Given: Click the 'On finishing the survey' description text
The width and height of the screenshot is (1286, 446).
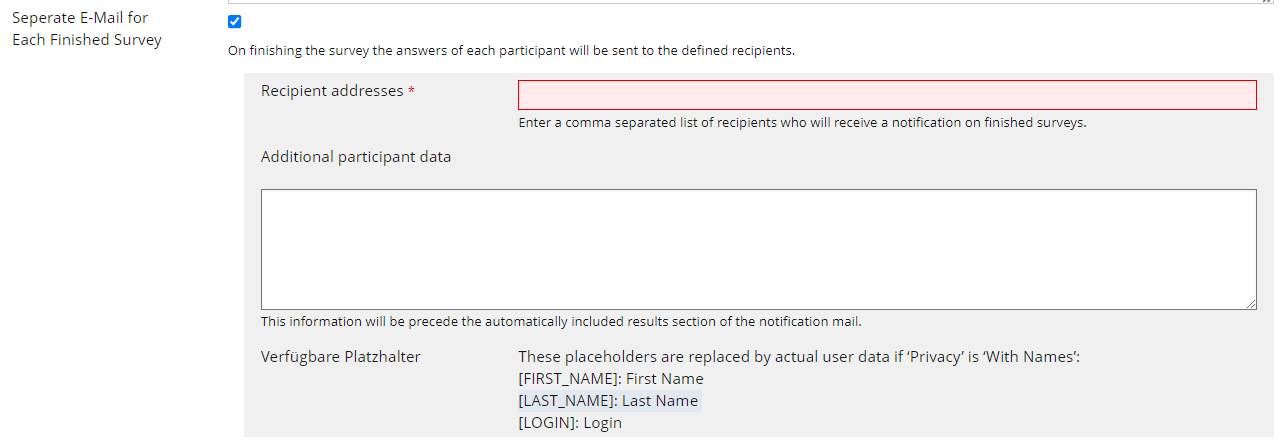Looking at the screenshot, I should pyautogui.click(x=511, y=51).
